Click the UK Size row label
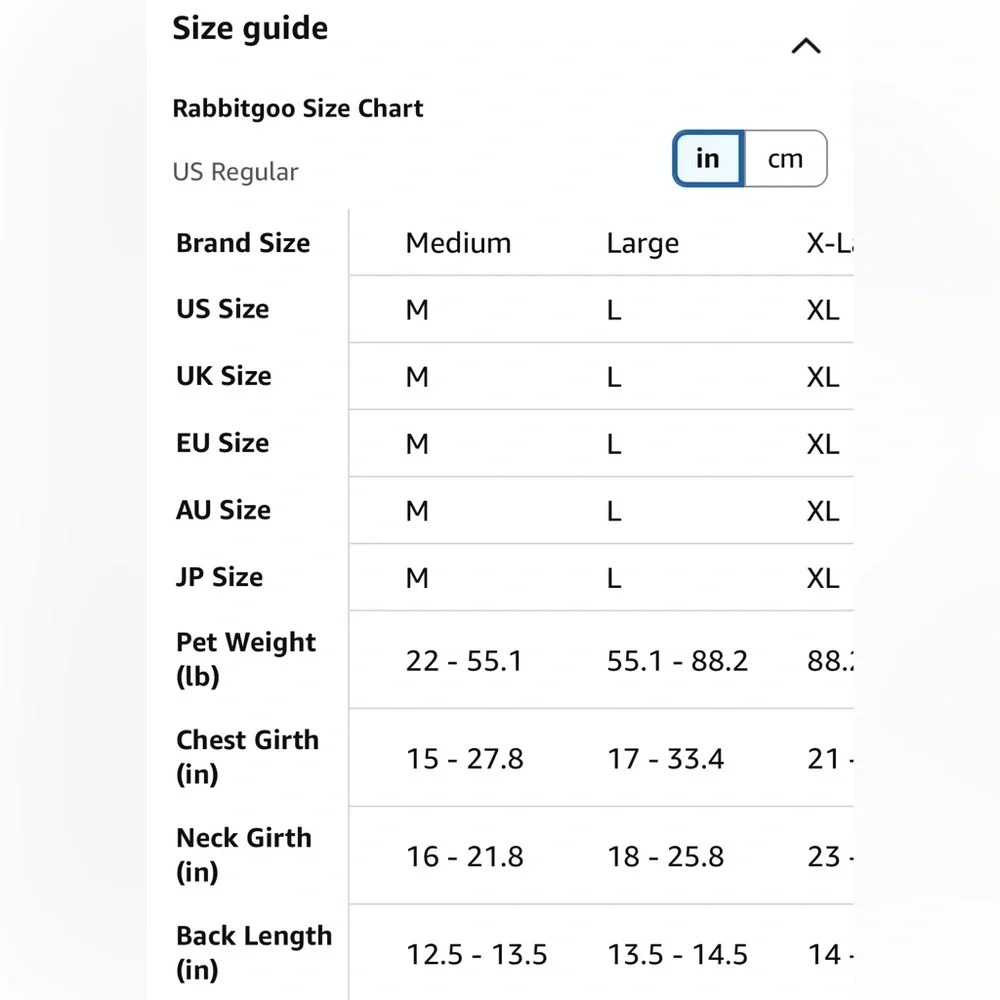 [224, 376]
